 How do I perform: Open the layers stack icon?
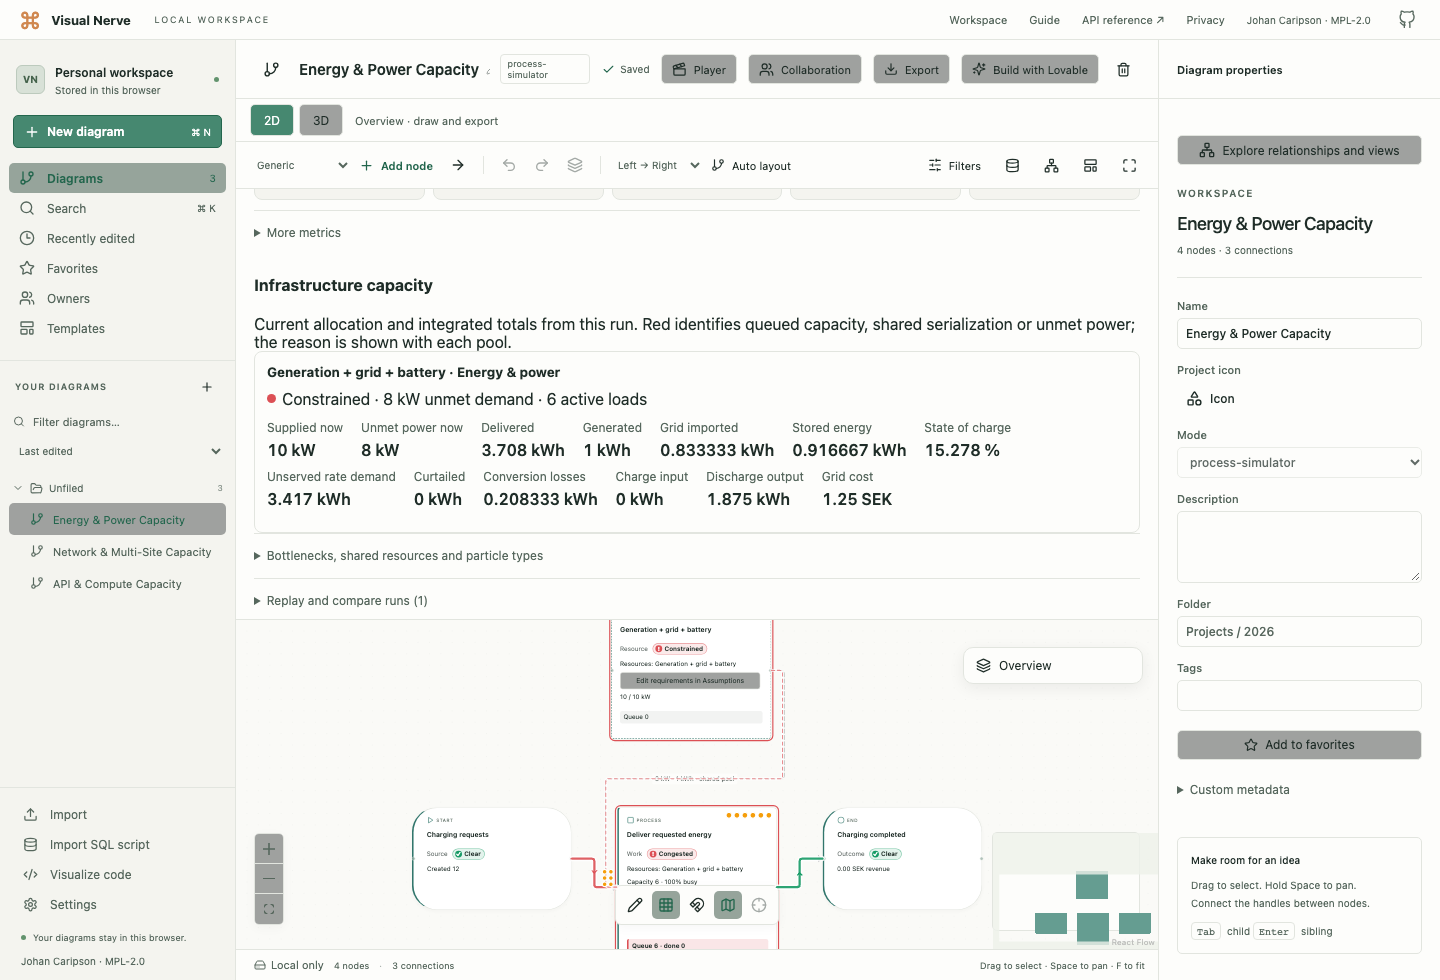tap(575, 166)
